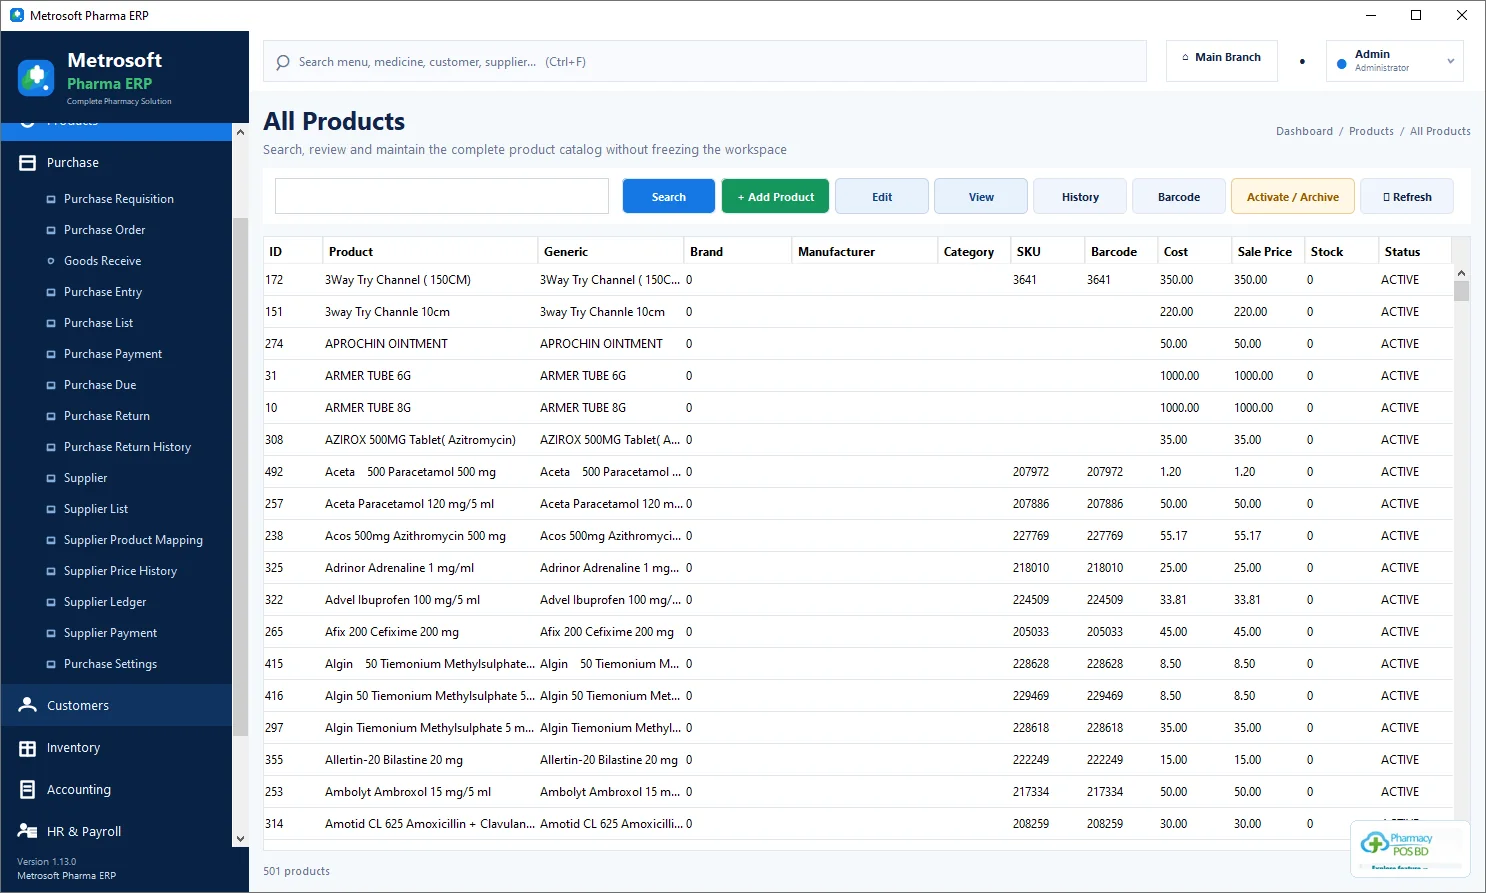Sort by the Status column header
Screen dimensions: 1486x893
[1415, 252]
